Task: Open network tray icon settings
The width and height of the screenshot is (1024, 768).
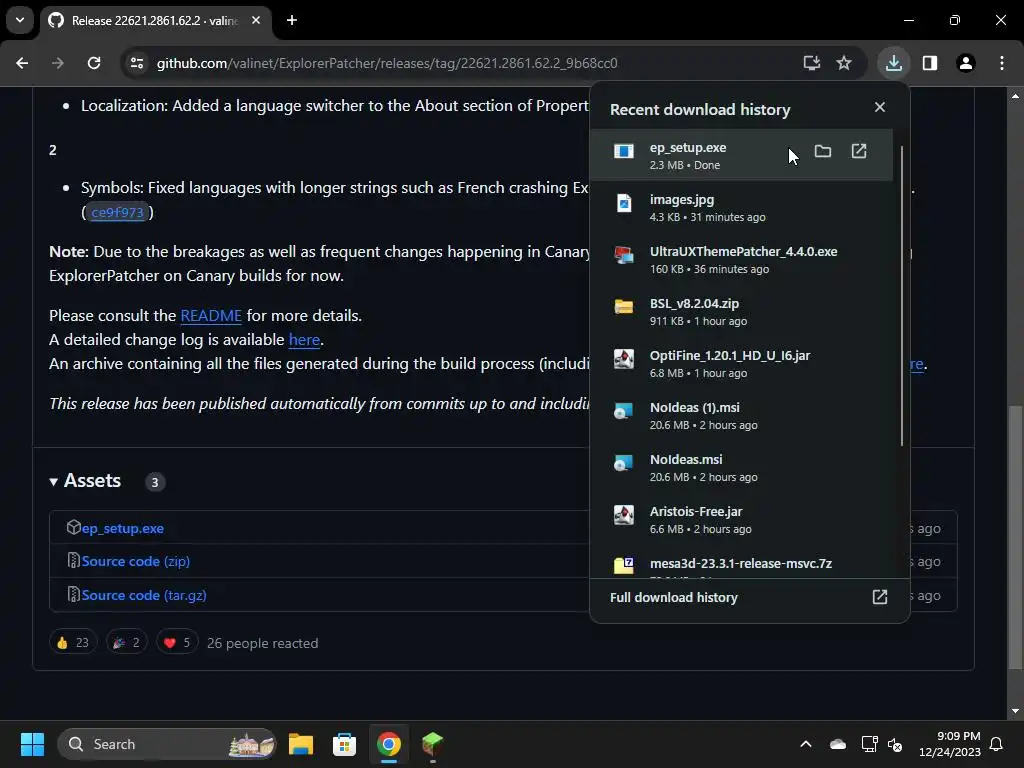Action: tap(869, 744)
